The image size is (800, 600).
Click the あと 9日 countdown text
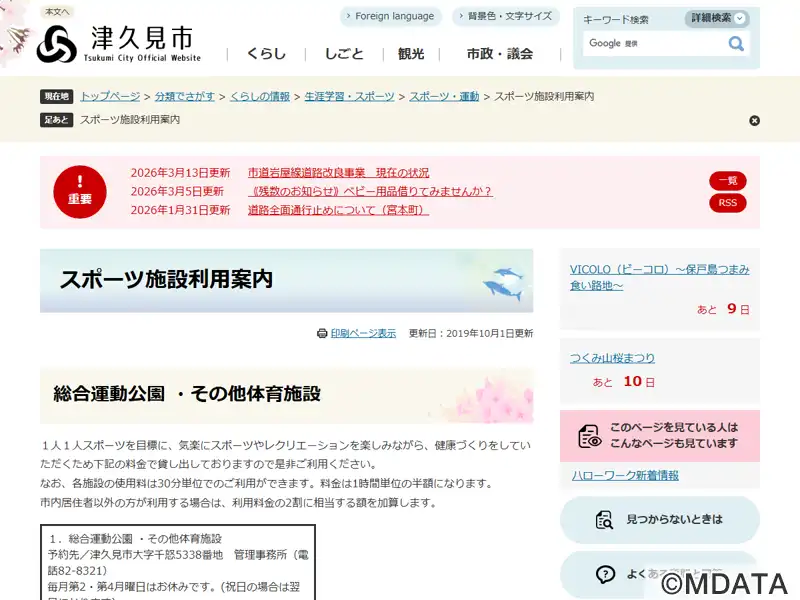tap(723, 309)
